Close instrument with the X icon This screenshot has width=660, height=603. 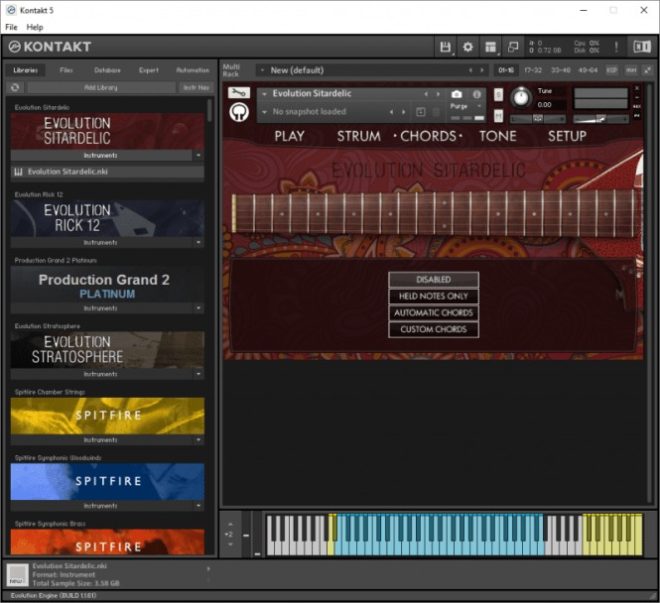(x=637, y=88)
